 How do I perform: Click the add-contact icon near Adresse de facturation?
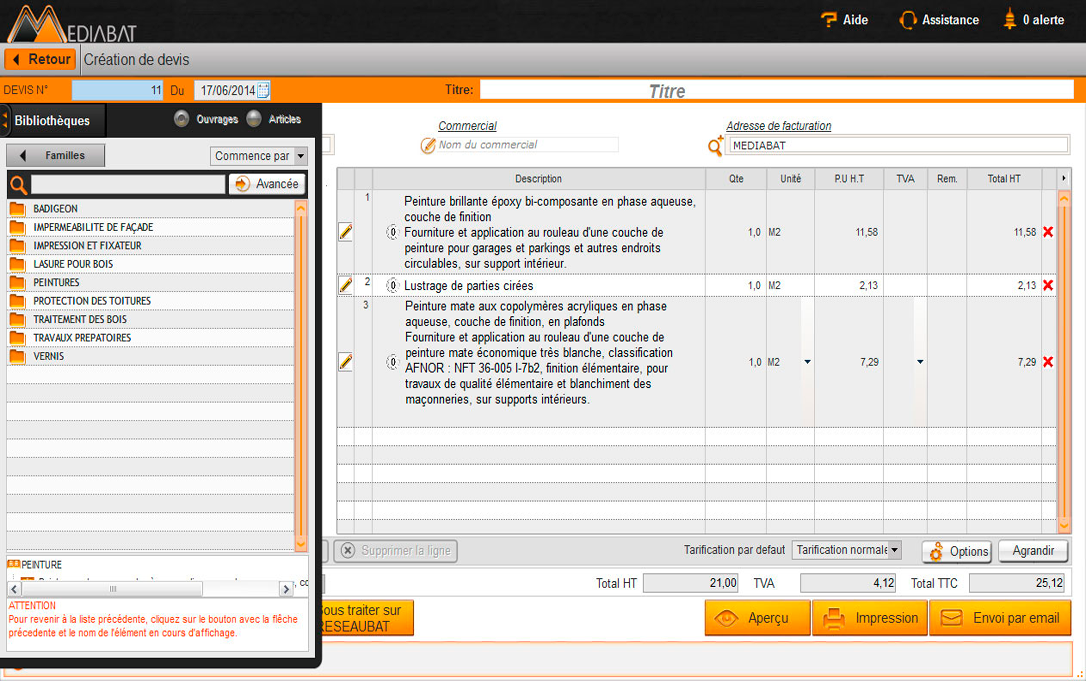point(715,145)
